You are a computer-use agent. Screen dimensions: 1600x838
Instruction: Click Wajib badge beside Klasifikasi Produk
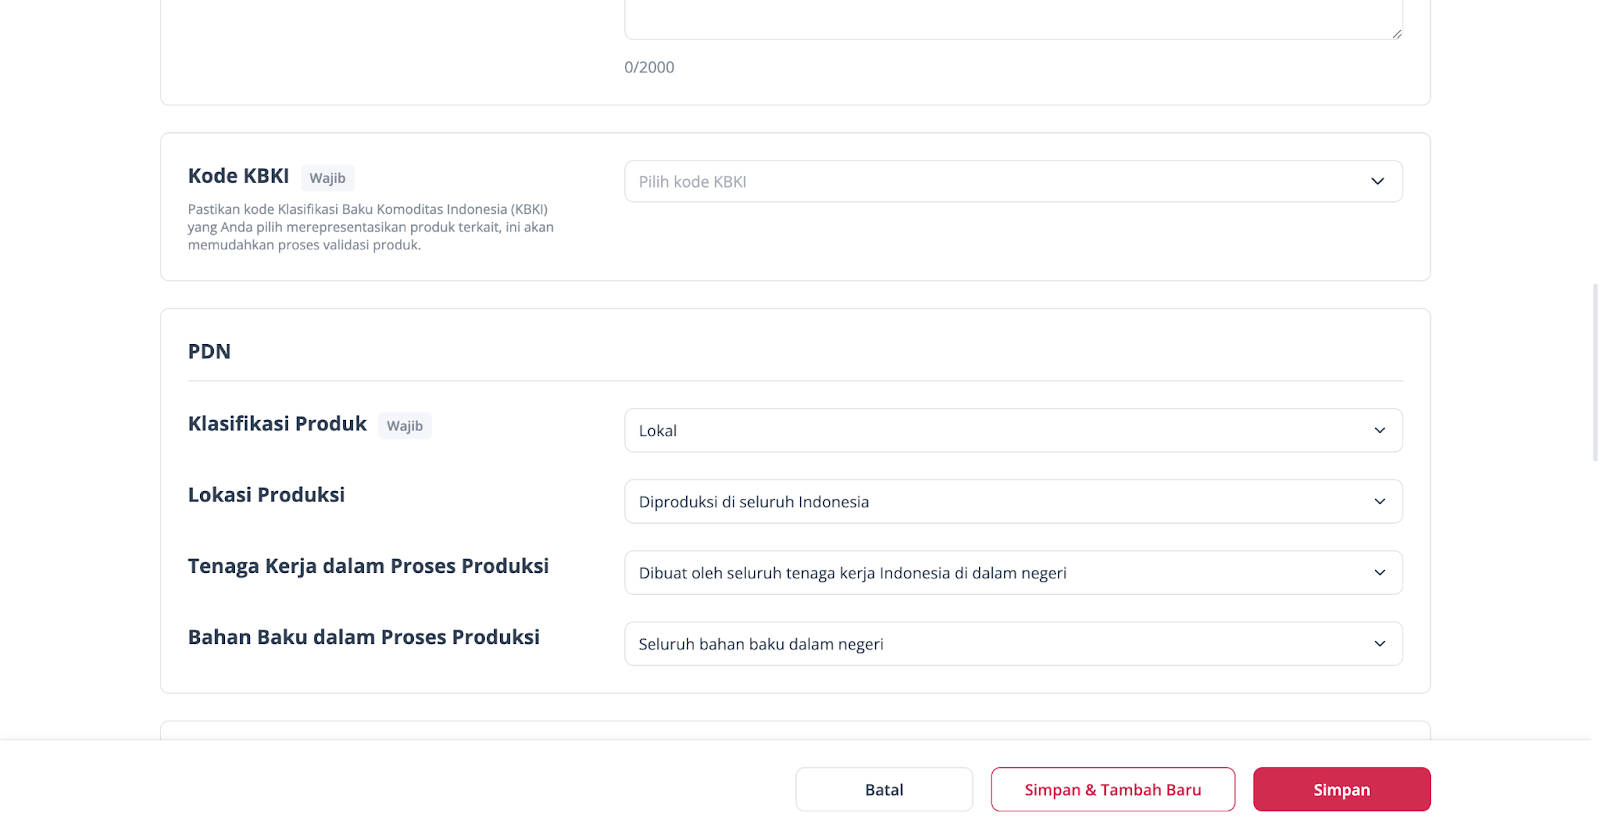pos(405,426)
